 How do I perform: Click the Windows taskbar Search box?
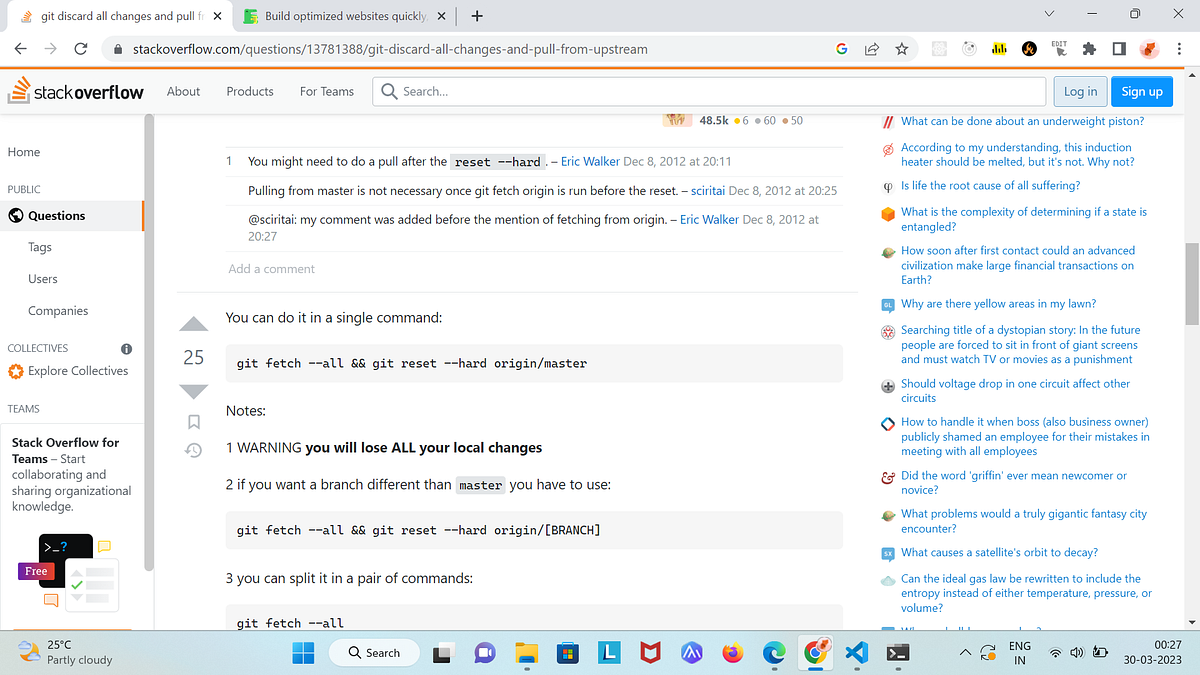click(x=373, y=653)
